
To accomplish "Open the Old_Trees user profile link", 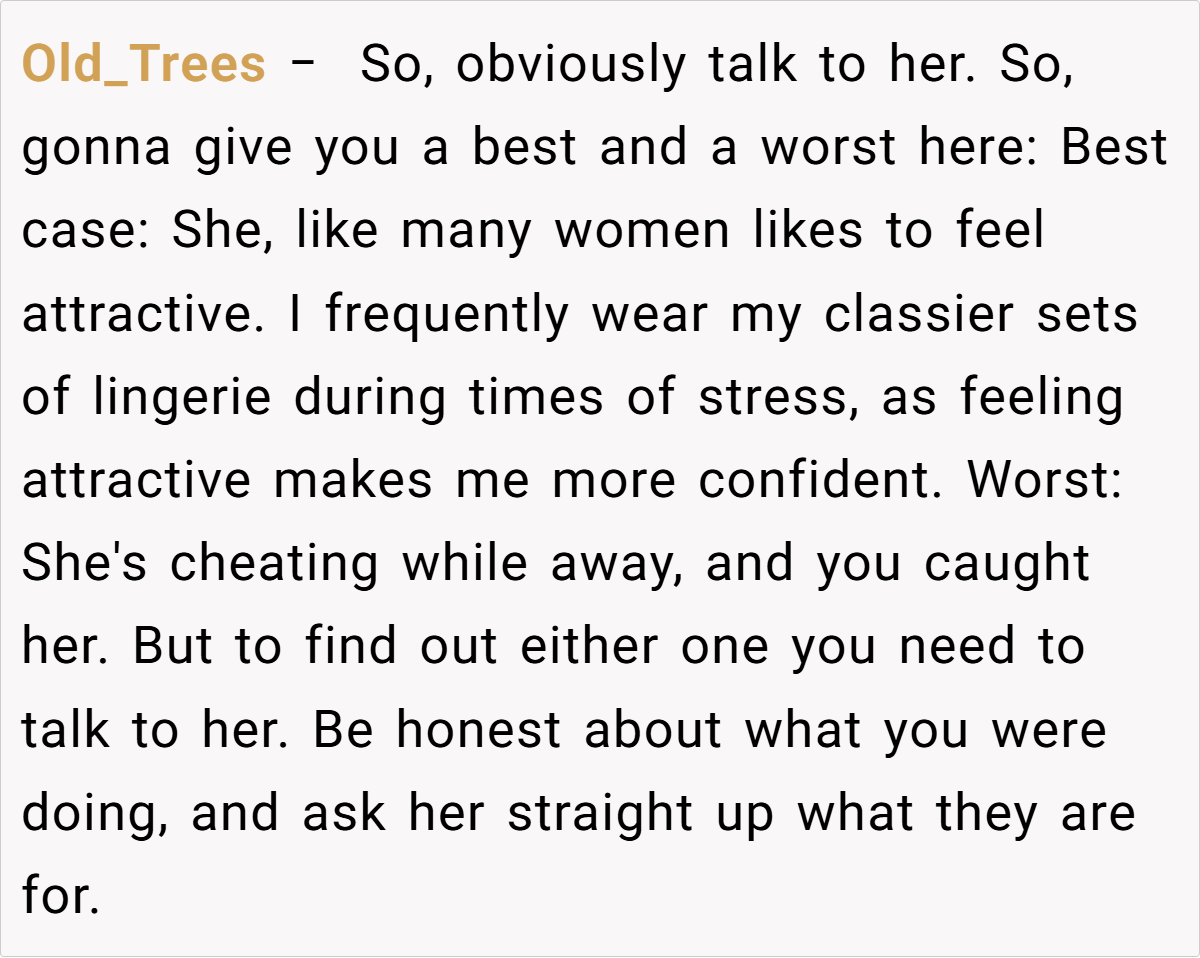I will (x=143, y=65).
